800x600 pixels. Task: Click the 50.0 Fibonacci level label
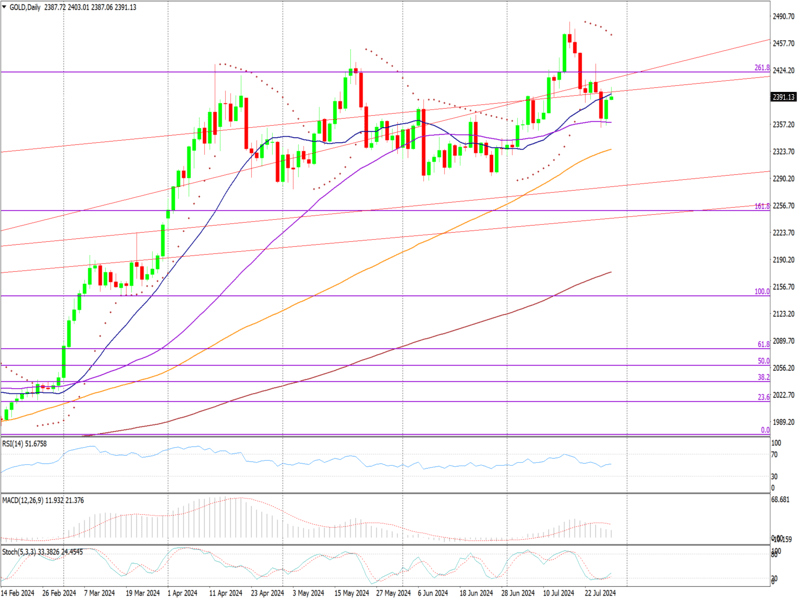click(762, 361)
